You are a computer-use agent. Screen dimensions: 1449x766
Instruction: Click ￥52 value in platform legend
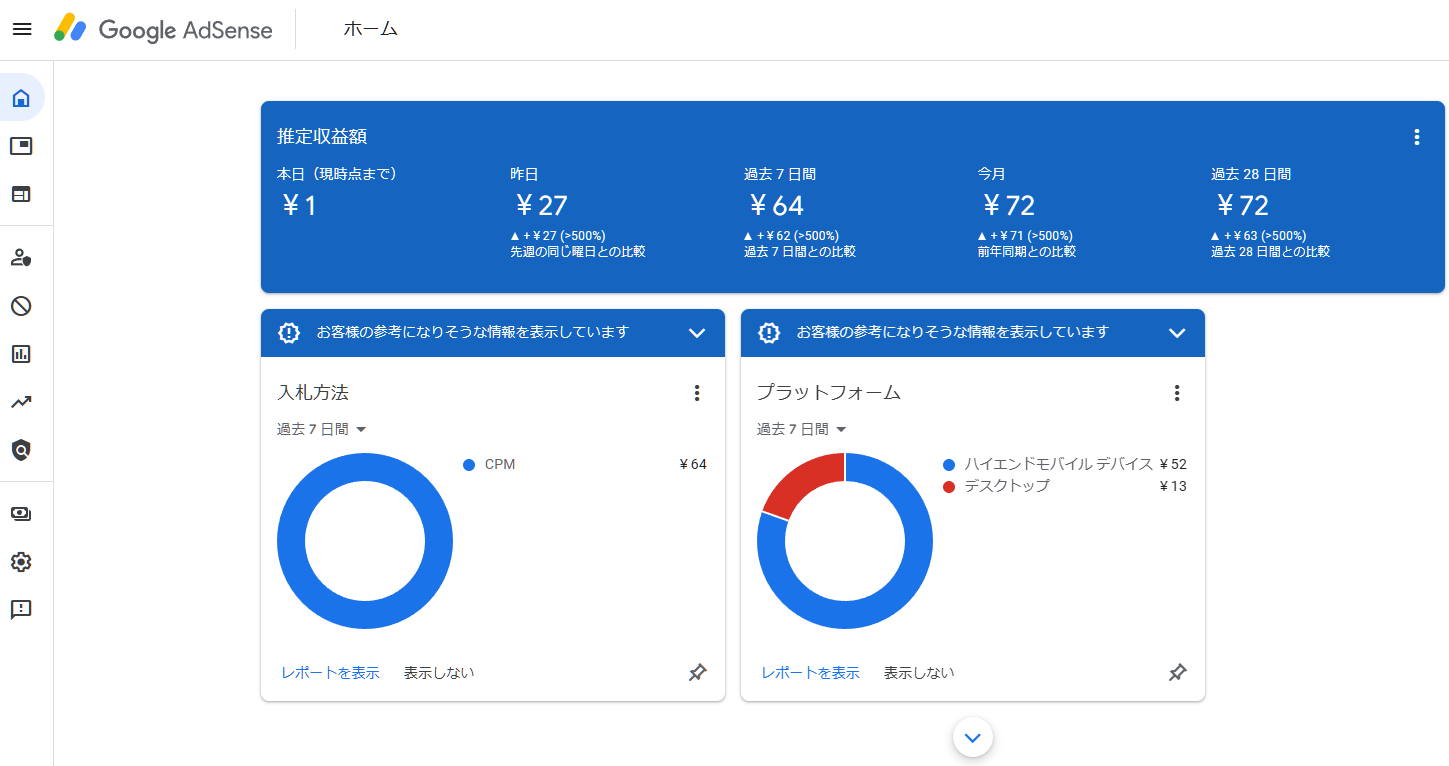[1173, 465]
